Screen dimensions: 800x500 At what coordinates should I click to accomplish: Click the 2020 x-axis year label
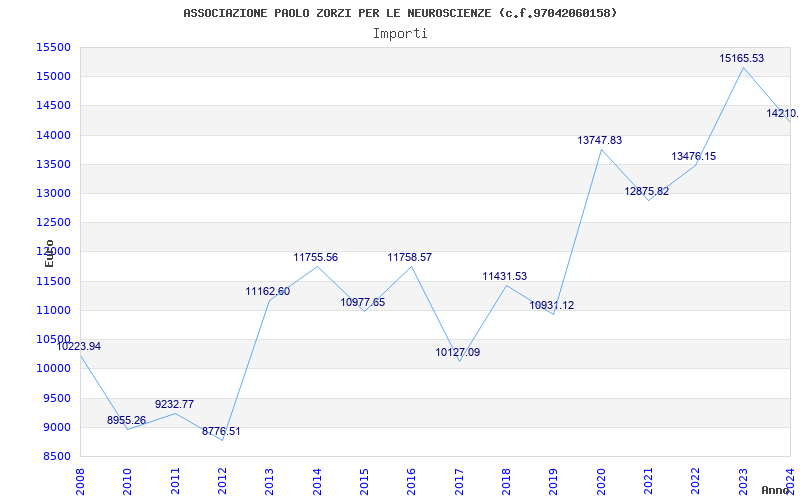[601, 482]
